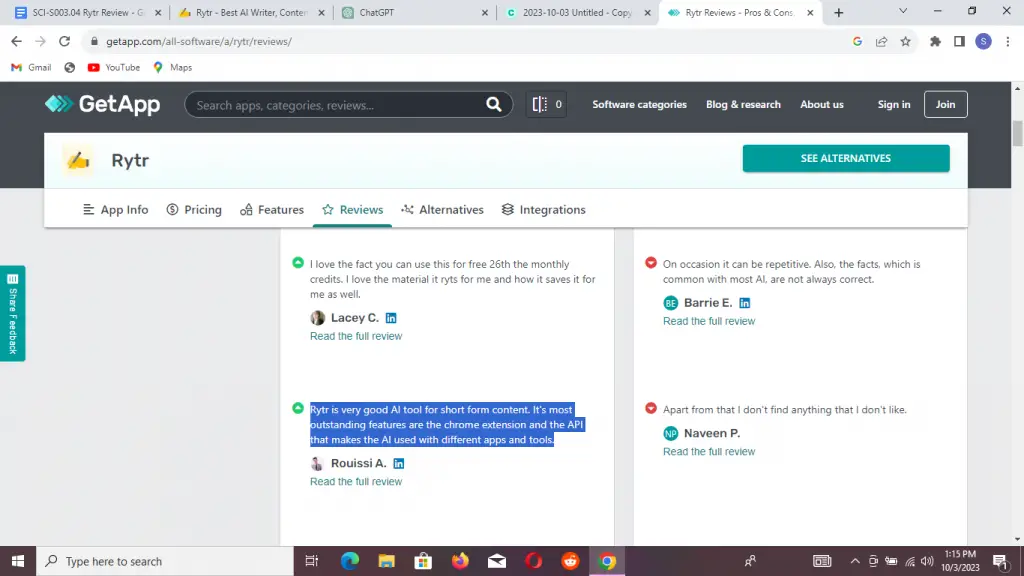Open Rouissi A.'s LinkedIn profile icon
This screenshot has width=1024, height=576.
398,464
